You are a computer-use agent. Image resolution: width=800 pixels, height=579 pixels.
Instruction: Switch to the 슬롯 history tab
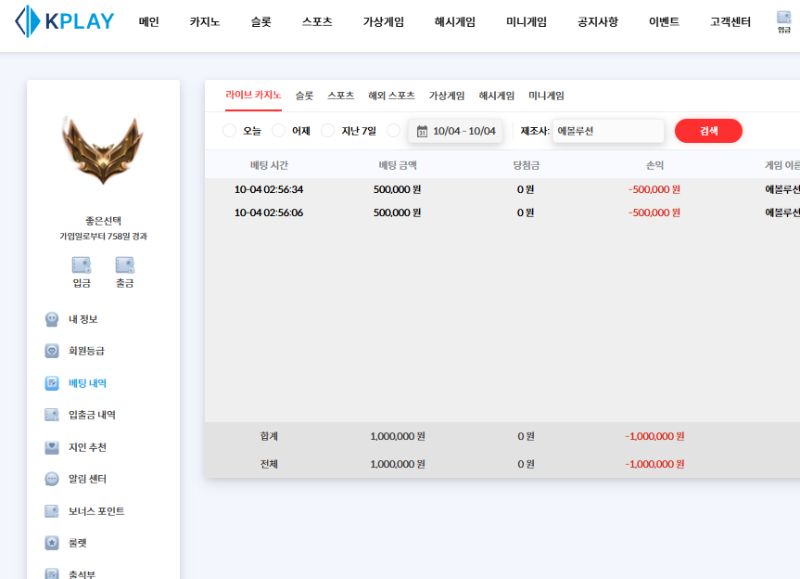click(304, 96)
